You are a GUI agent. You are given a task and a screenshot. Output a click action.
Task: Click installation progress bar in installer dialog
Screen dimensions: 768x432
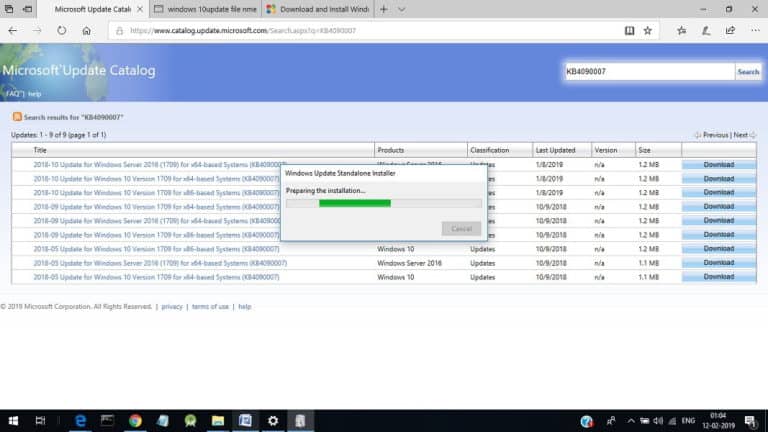point(384,203)
